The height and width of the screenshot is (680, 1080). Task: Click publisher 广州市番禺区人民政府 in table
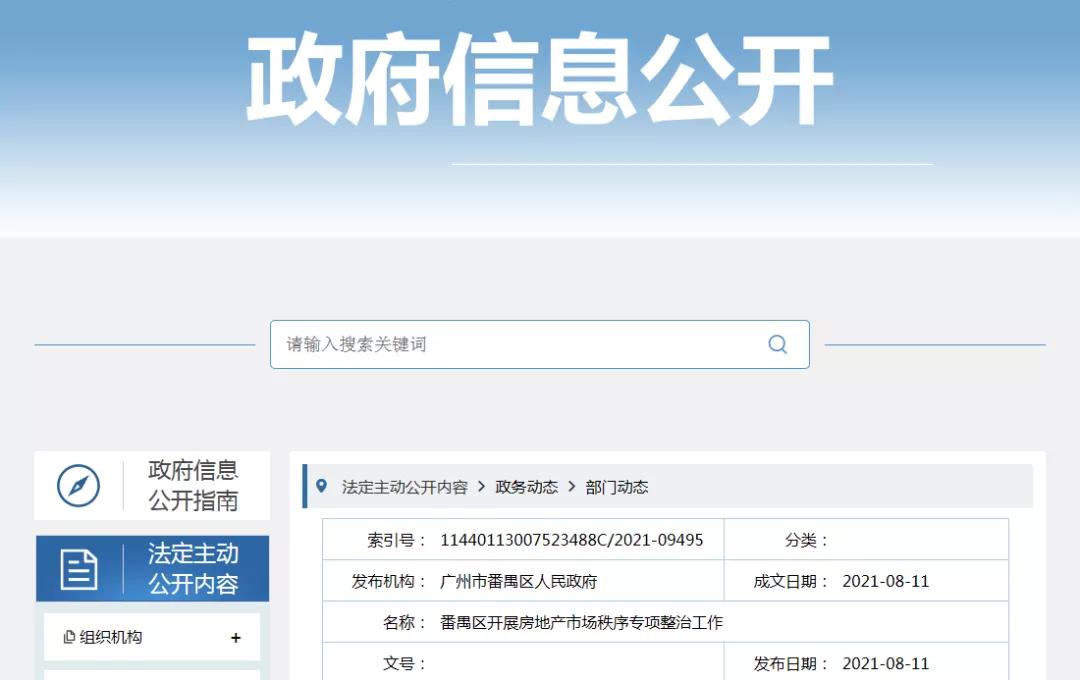pyautogui.click(x=518, y=581)
